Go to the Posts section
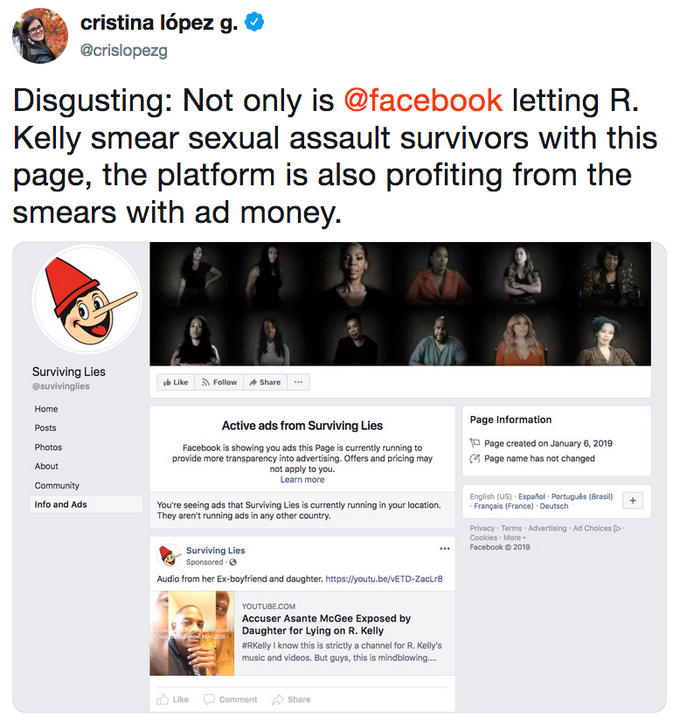The image size is (680, 722). (x=45, y=428)
